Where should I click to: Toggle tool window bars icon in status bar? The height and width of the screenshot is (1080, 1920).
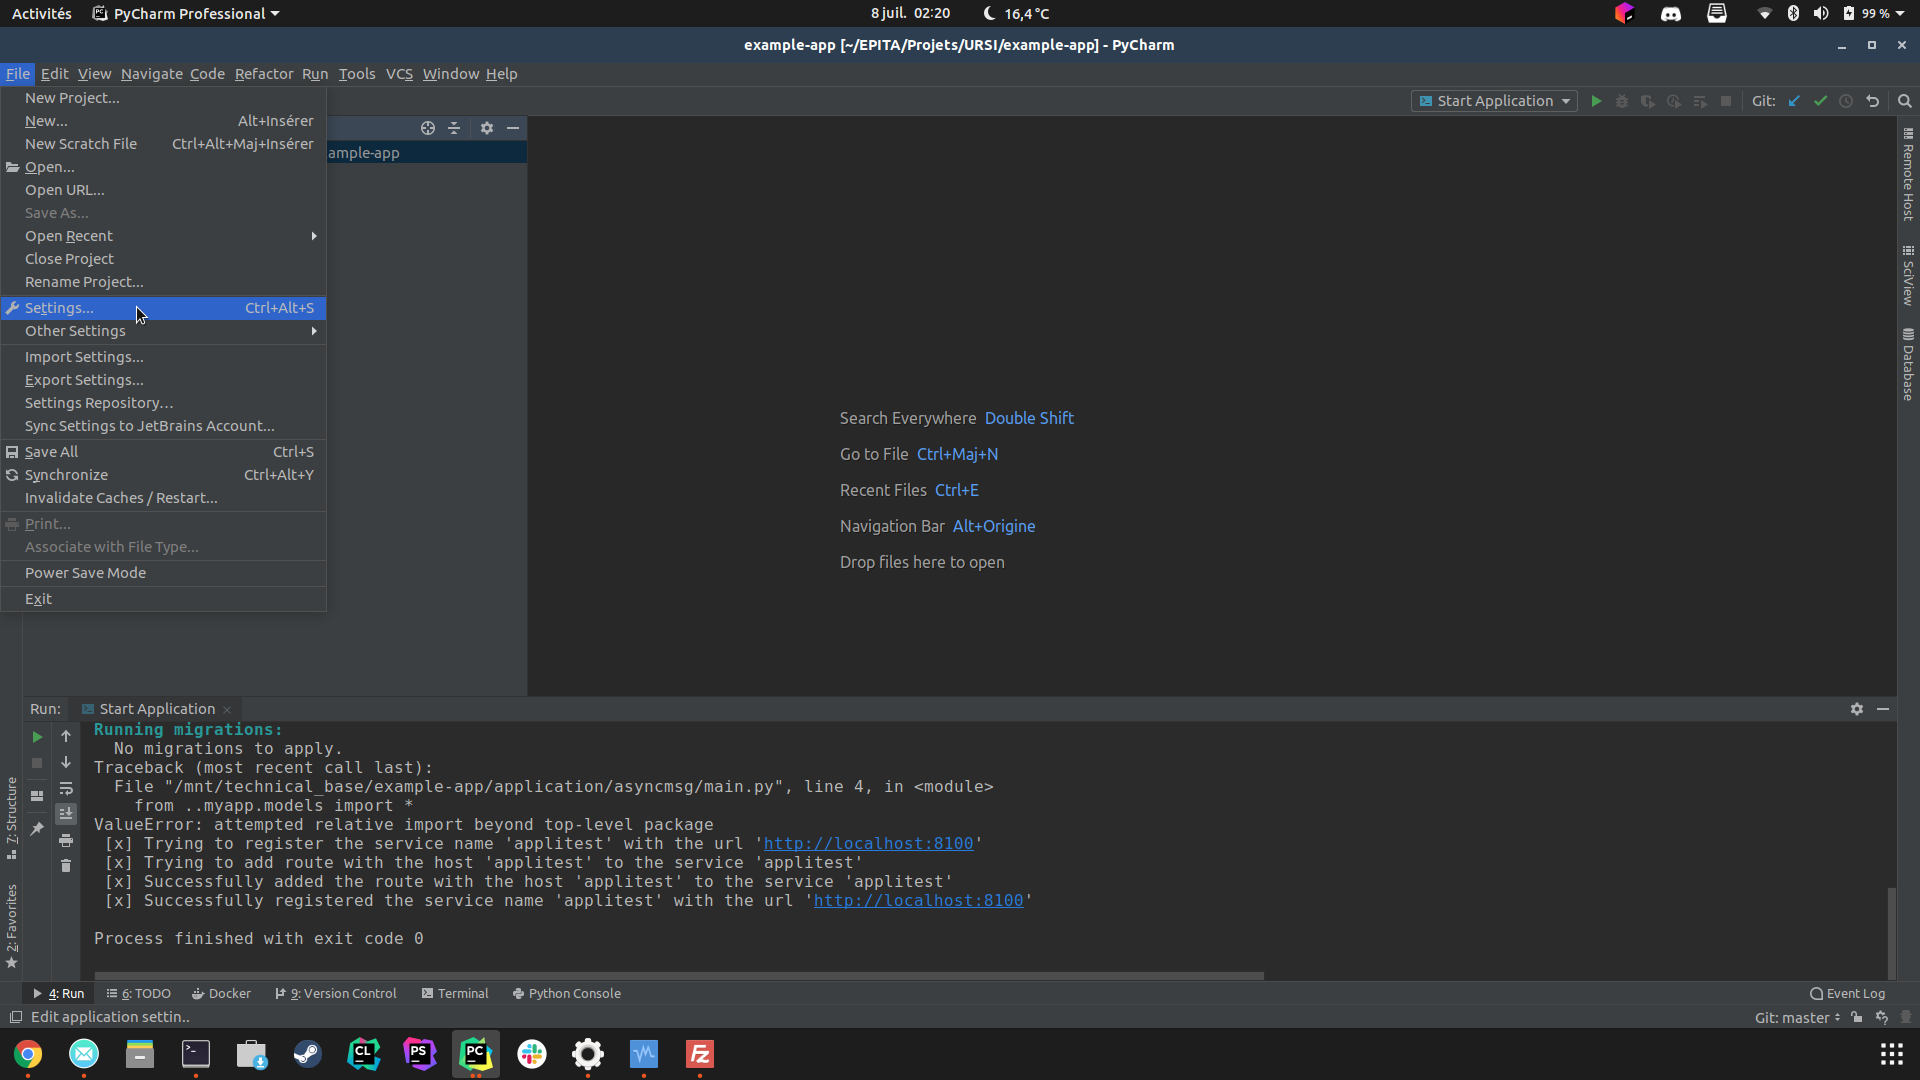click(x=16, y=1017)
